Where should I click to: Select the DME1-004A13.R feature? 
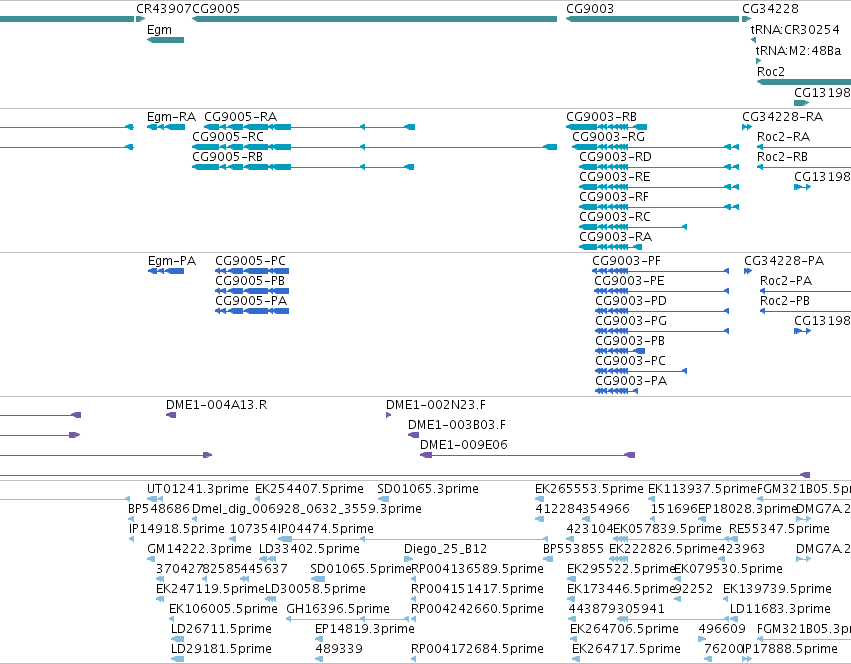(171, 415)
